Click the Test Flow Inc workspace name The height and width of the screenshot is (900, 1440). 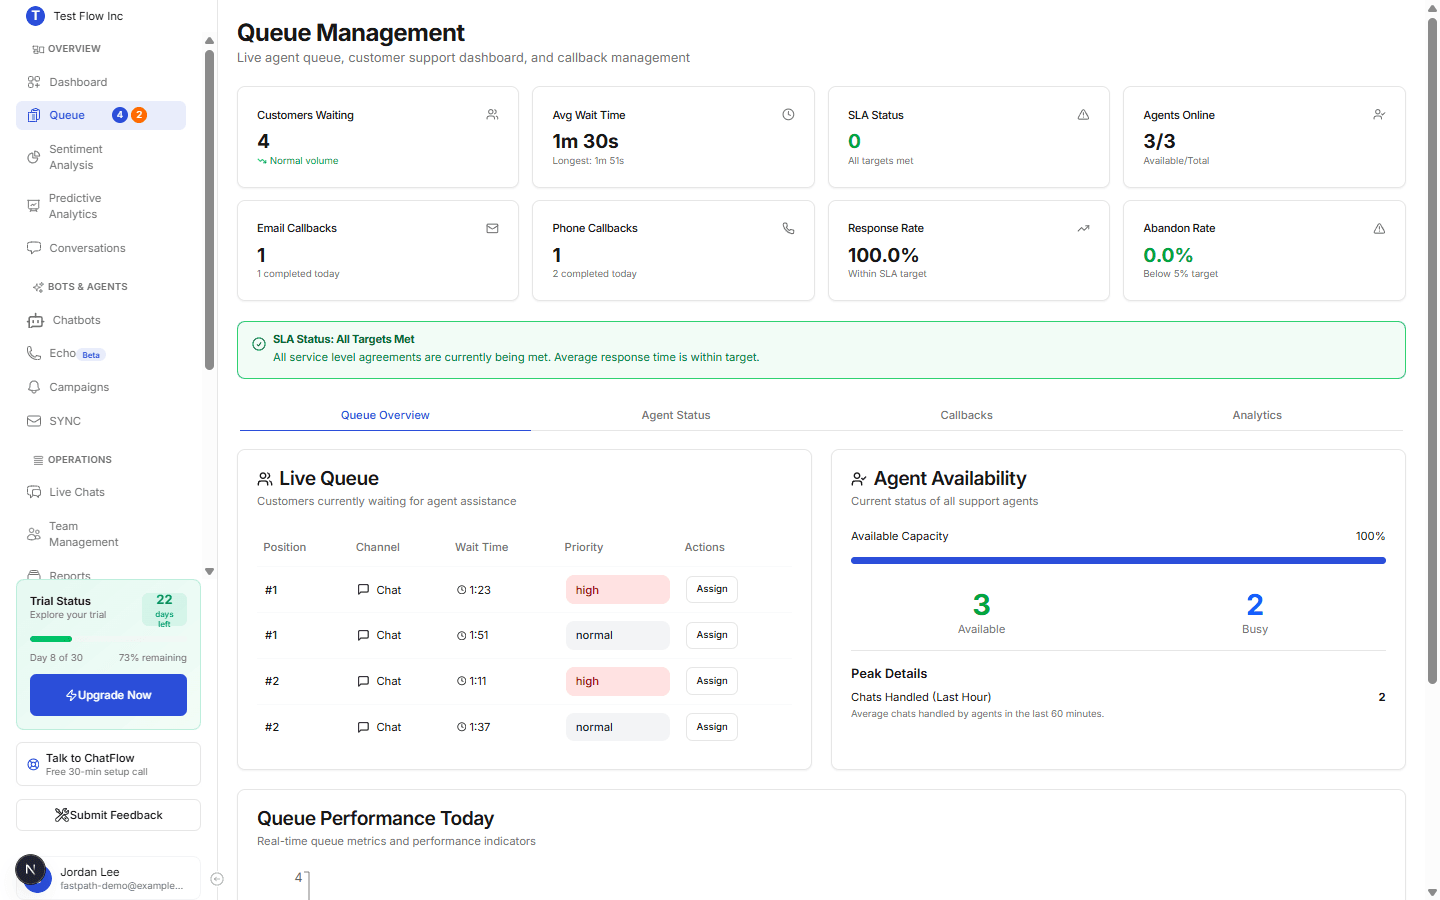(x=88, y=16)
